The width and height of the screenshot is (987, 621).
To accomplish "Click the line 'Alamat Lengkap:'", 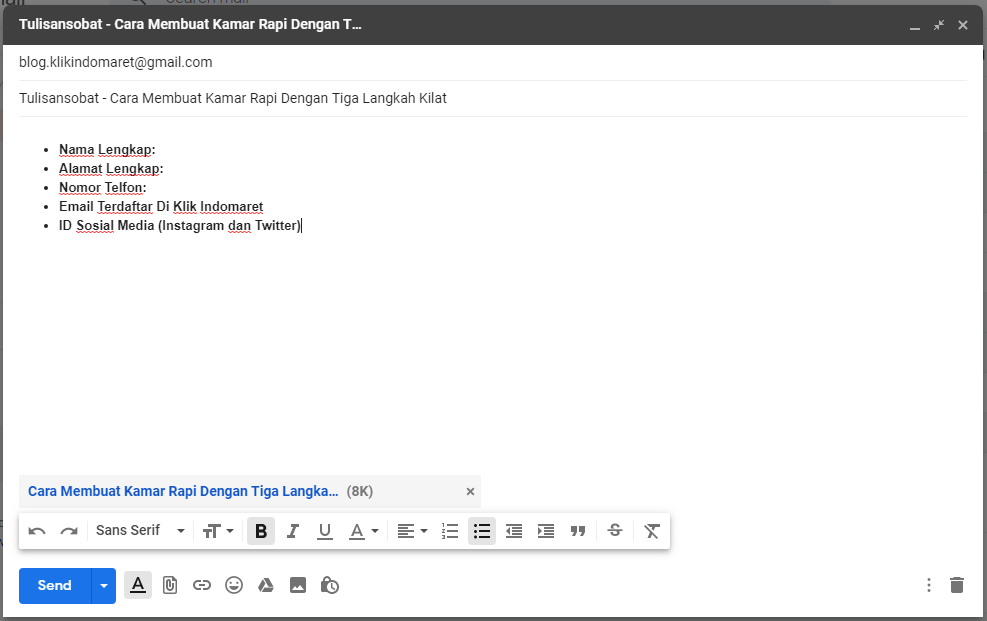I will (111, 169).
